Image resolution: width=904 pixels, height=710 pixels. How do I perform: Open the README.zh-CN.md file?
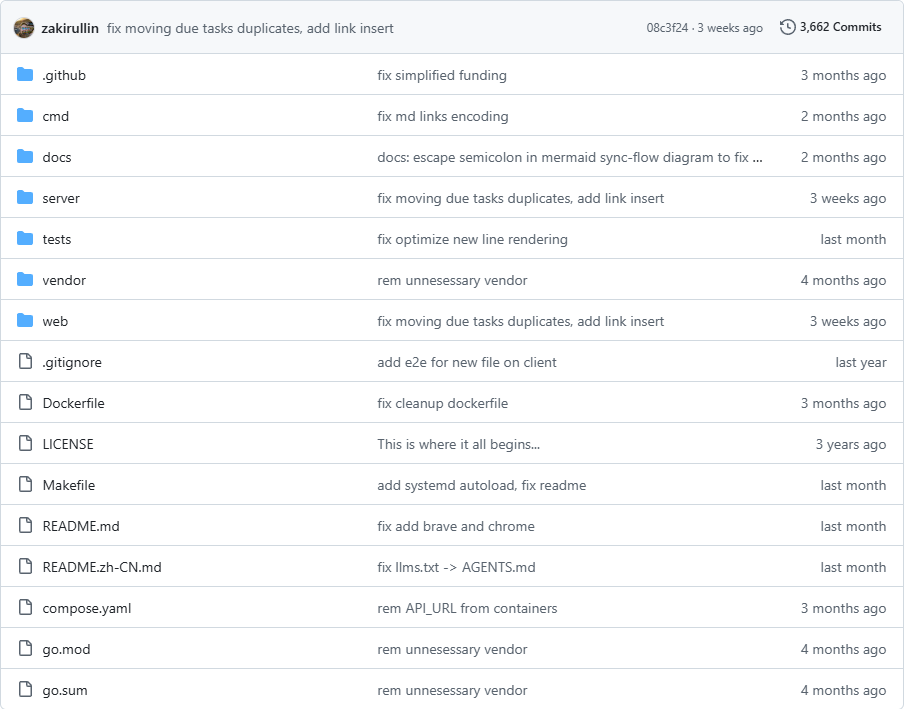tap(101, 567)
